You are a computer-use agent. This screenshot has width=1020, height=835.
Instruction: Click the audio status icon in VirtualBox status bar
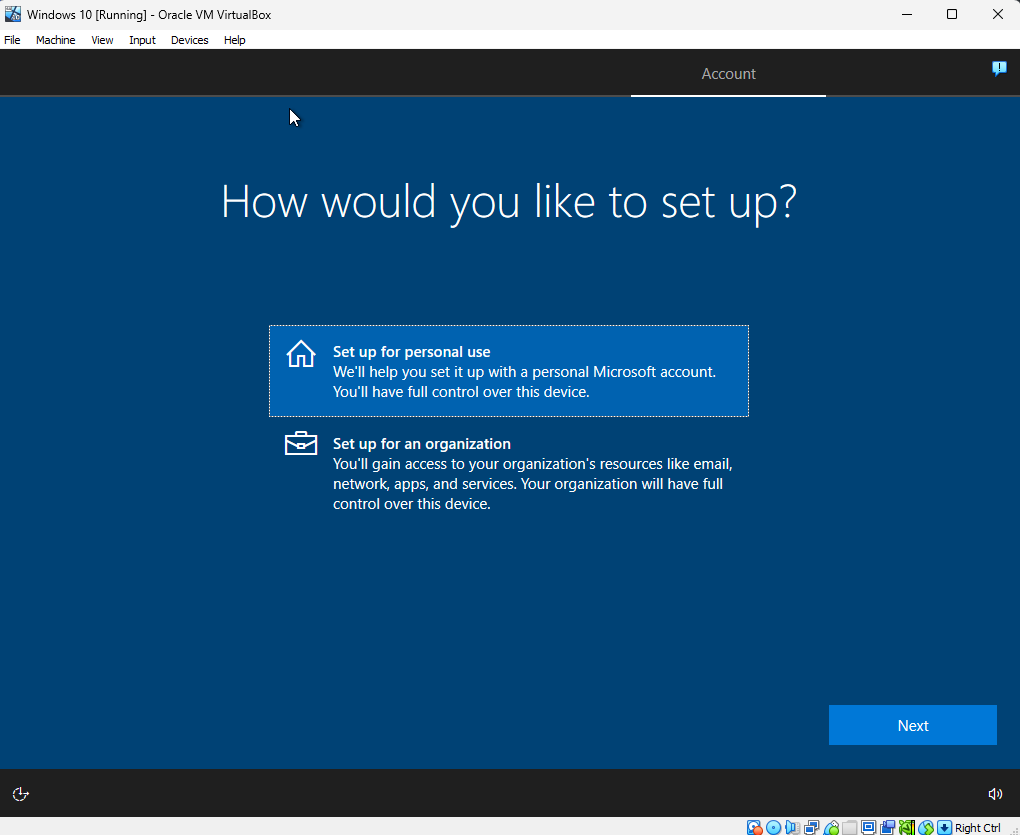[792, 827]
